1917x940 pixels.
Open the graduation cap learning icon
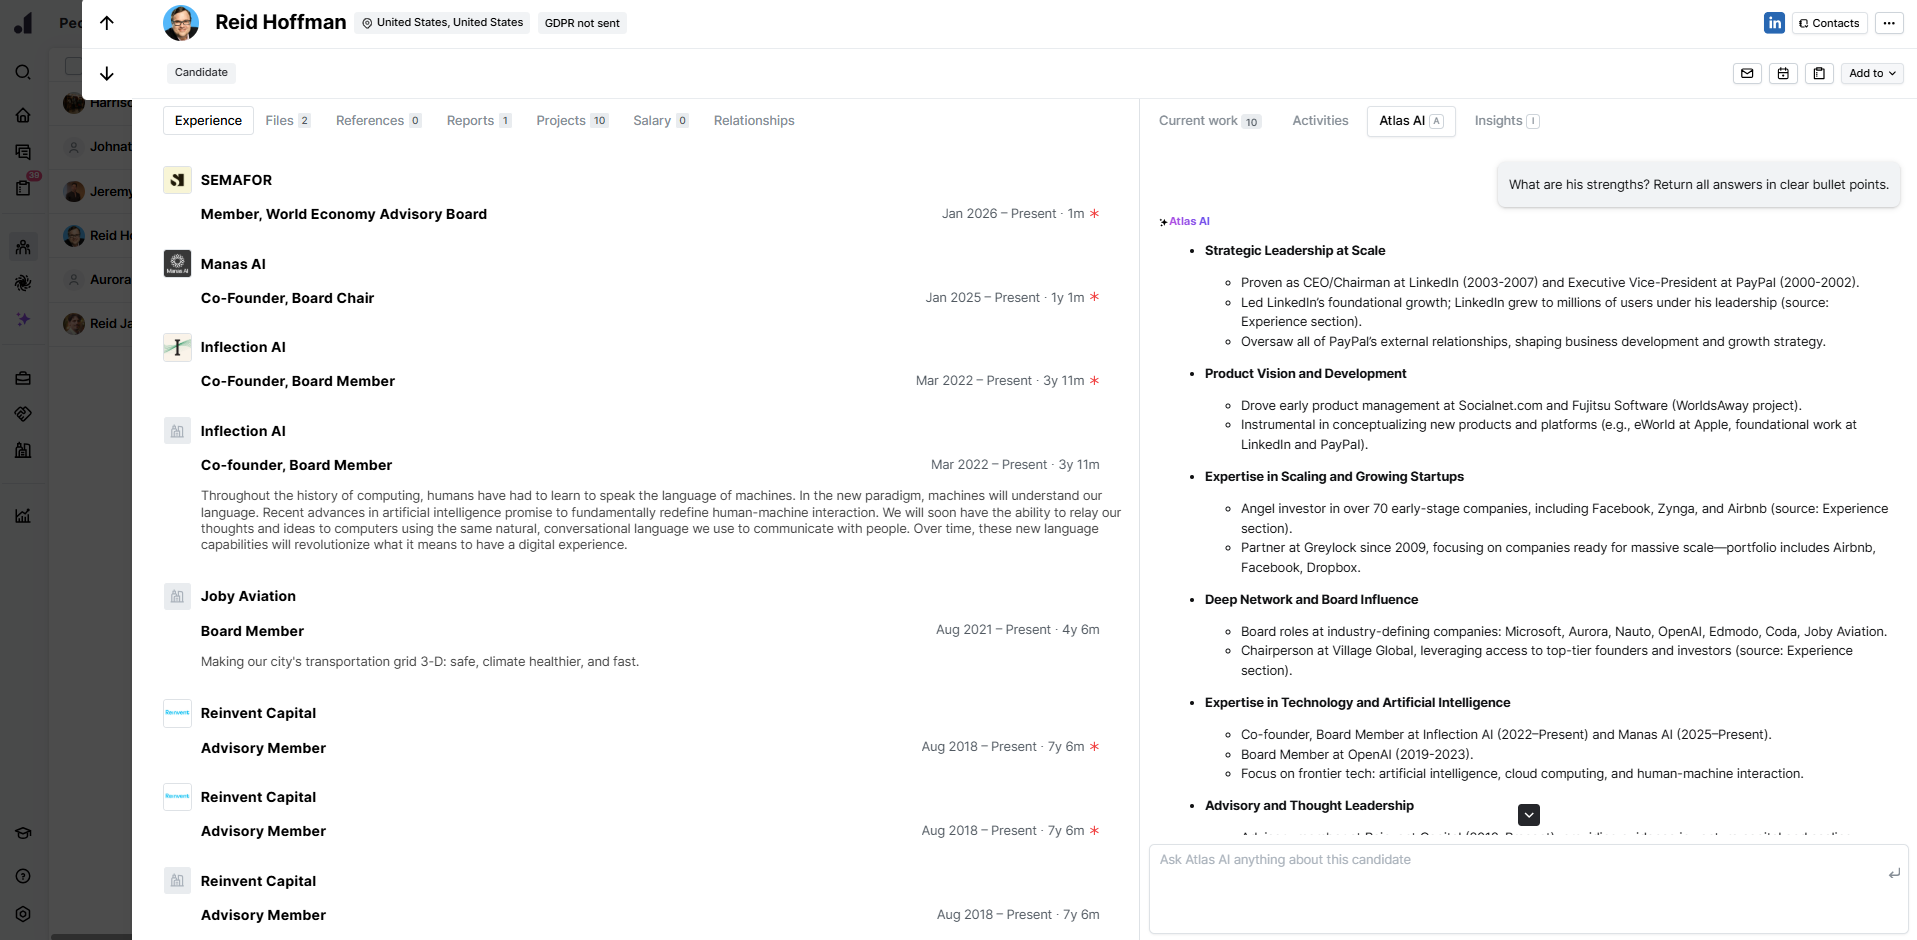coord(23,833)
